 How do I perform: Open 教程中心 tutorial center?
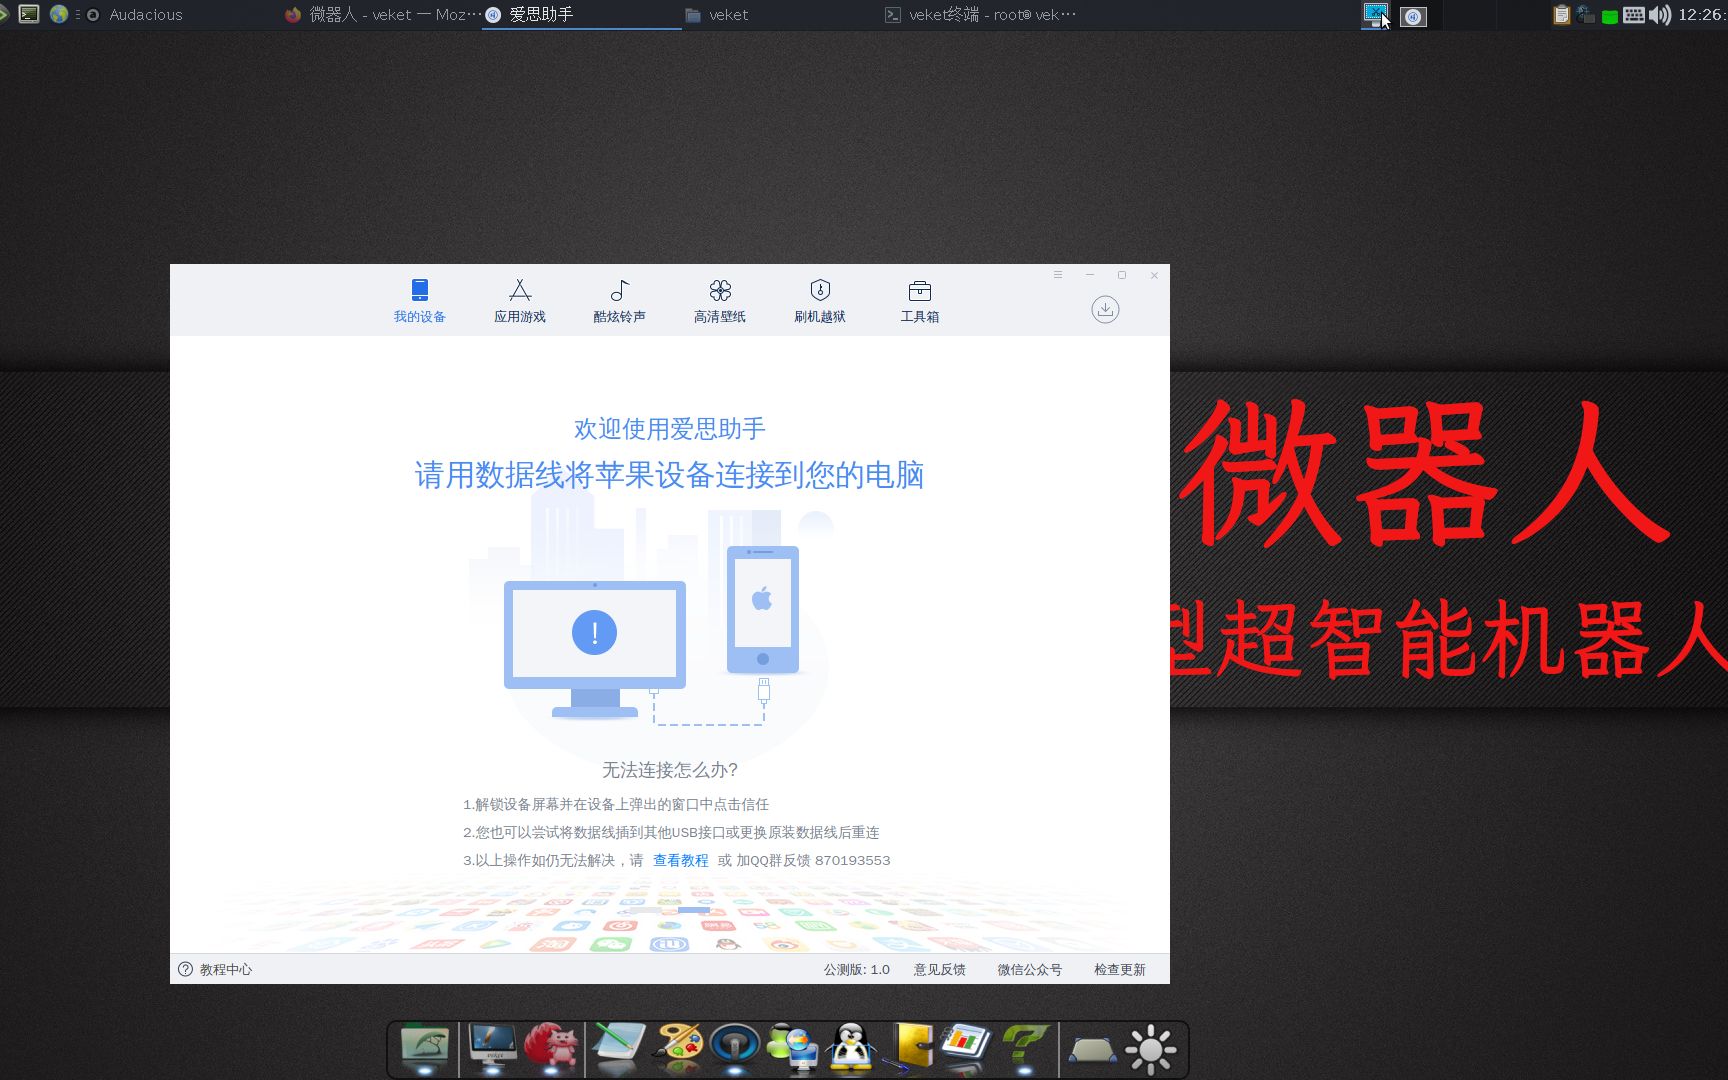(x=215, y=969)
